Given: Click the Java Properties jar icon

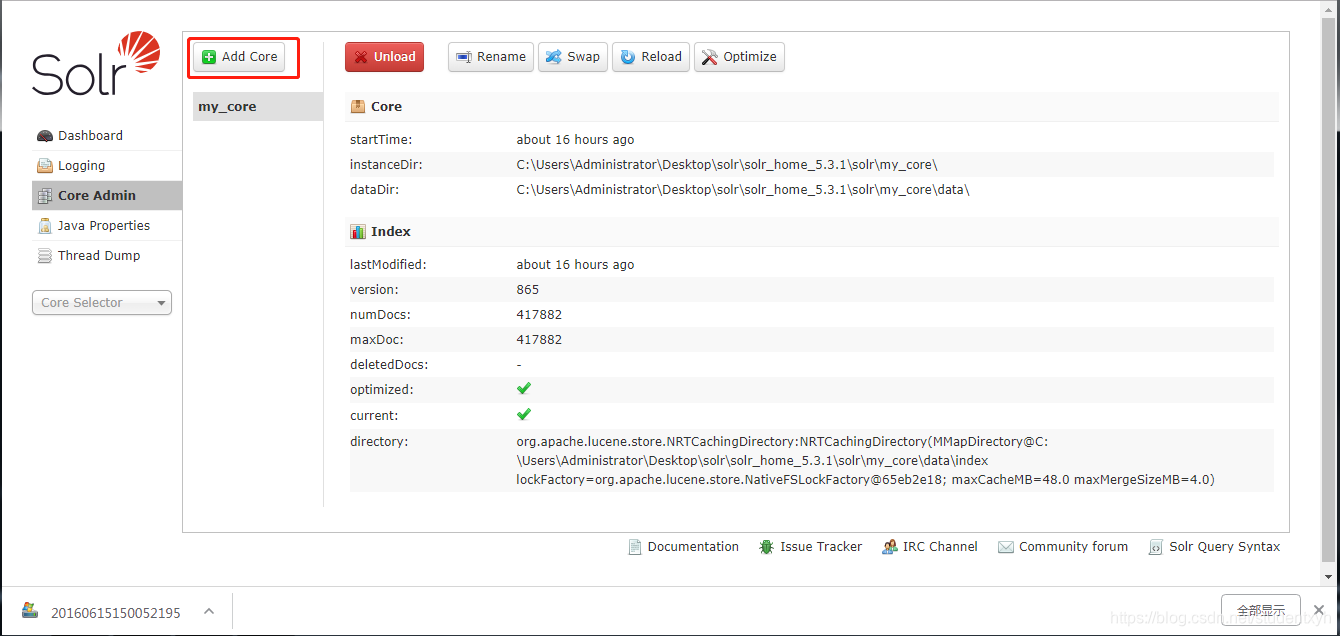Looking at the screenshot, I should click(x=44, y=226).
